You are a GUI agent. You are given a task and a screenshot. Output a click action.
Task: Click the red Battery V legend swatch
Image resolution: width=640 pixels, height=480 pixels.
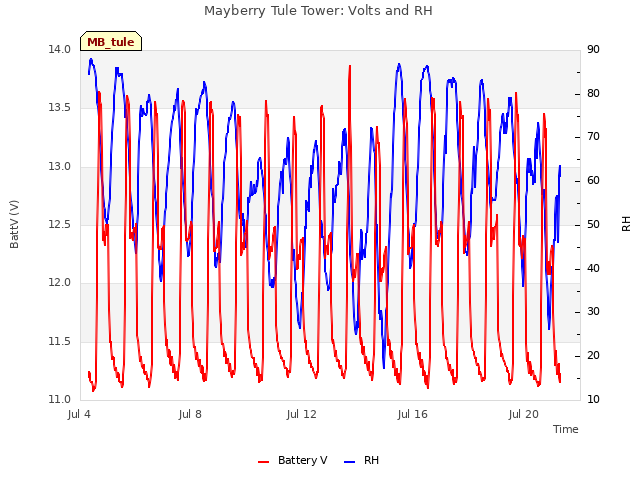tap(264, 462)
